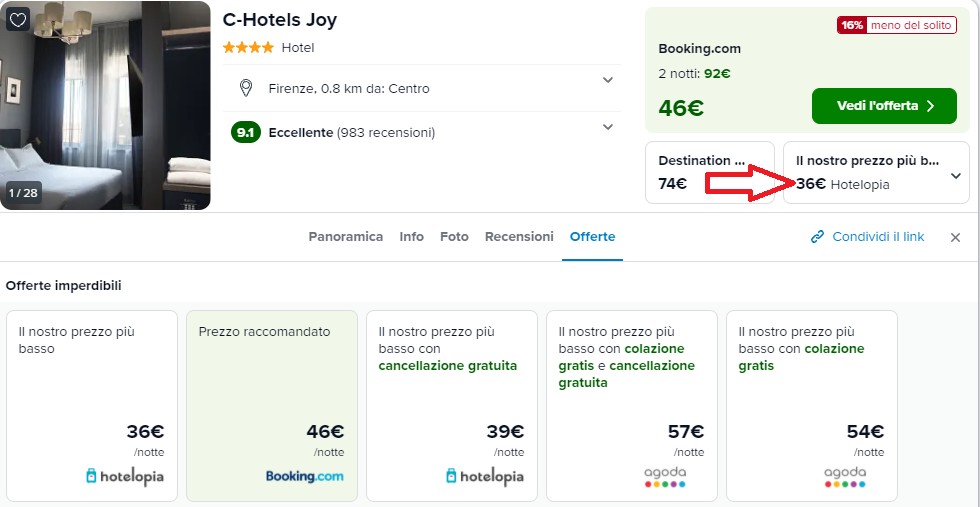The width and height of the screenshot is (980, 507).
Task: Go to the Recensioni tab
Action: tap(519, 237)
